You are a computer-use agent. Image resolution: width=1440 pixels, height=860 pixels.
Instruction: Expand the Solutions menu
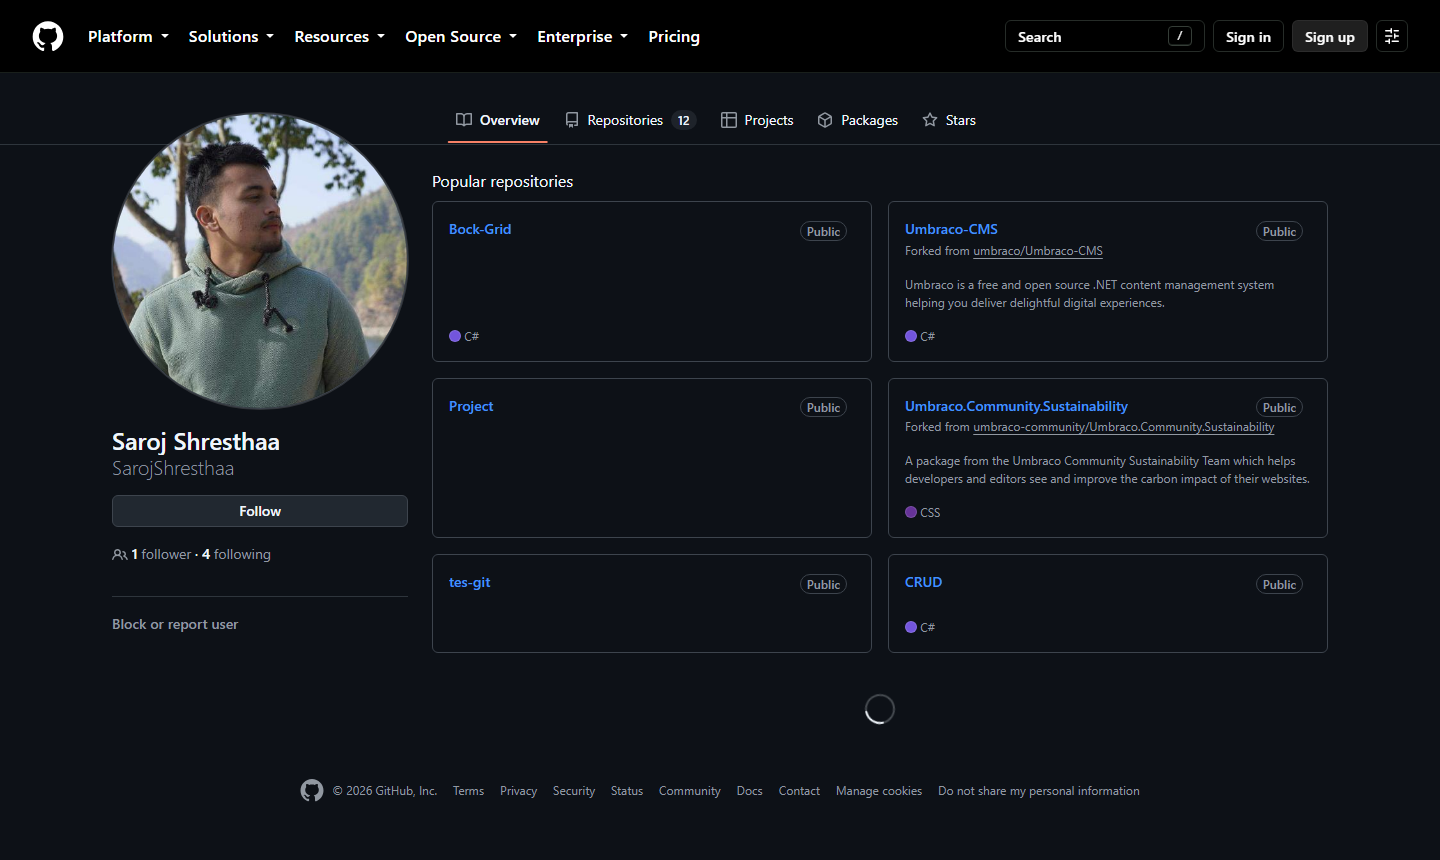pos(231,36)
